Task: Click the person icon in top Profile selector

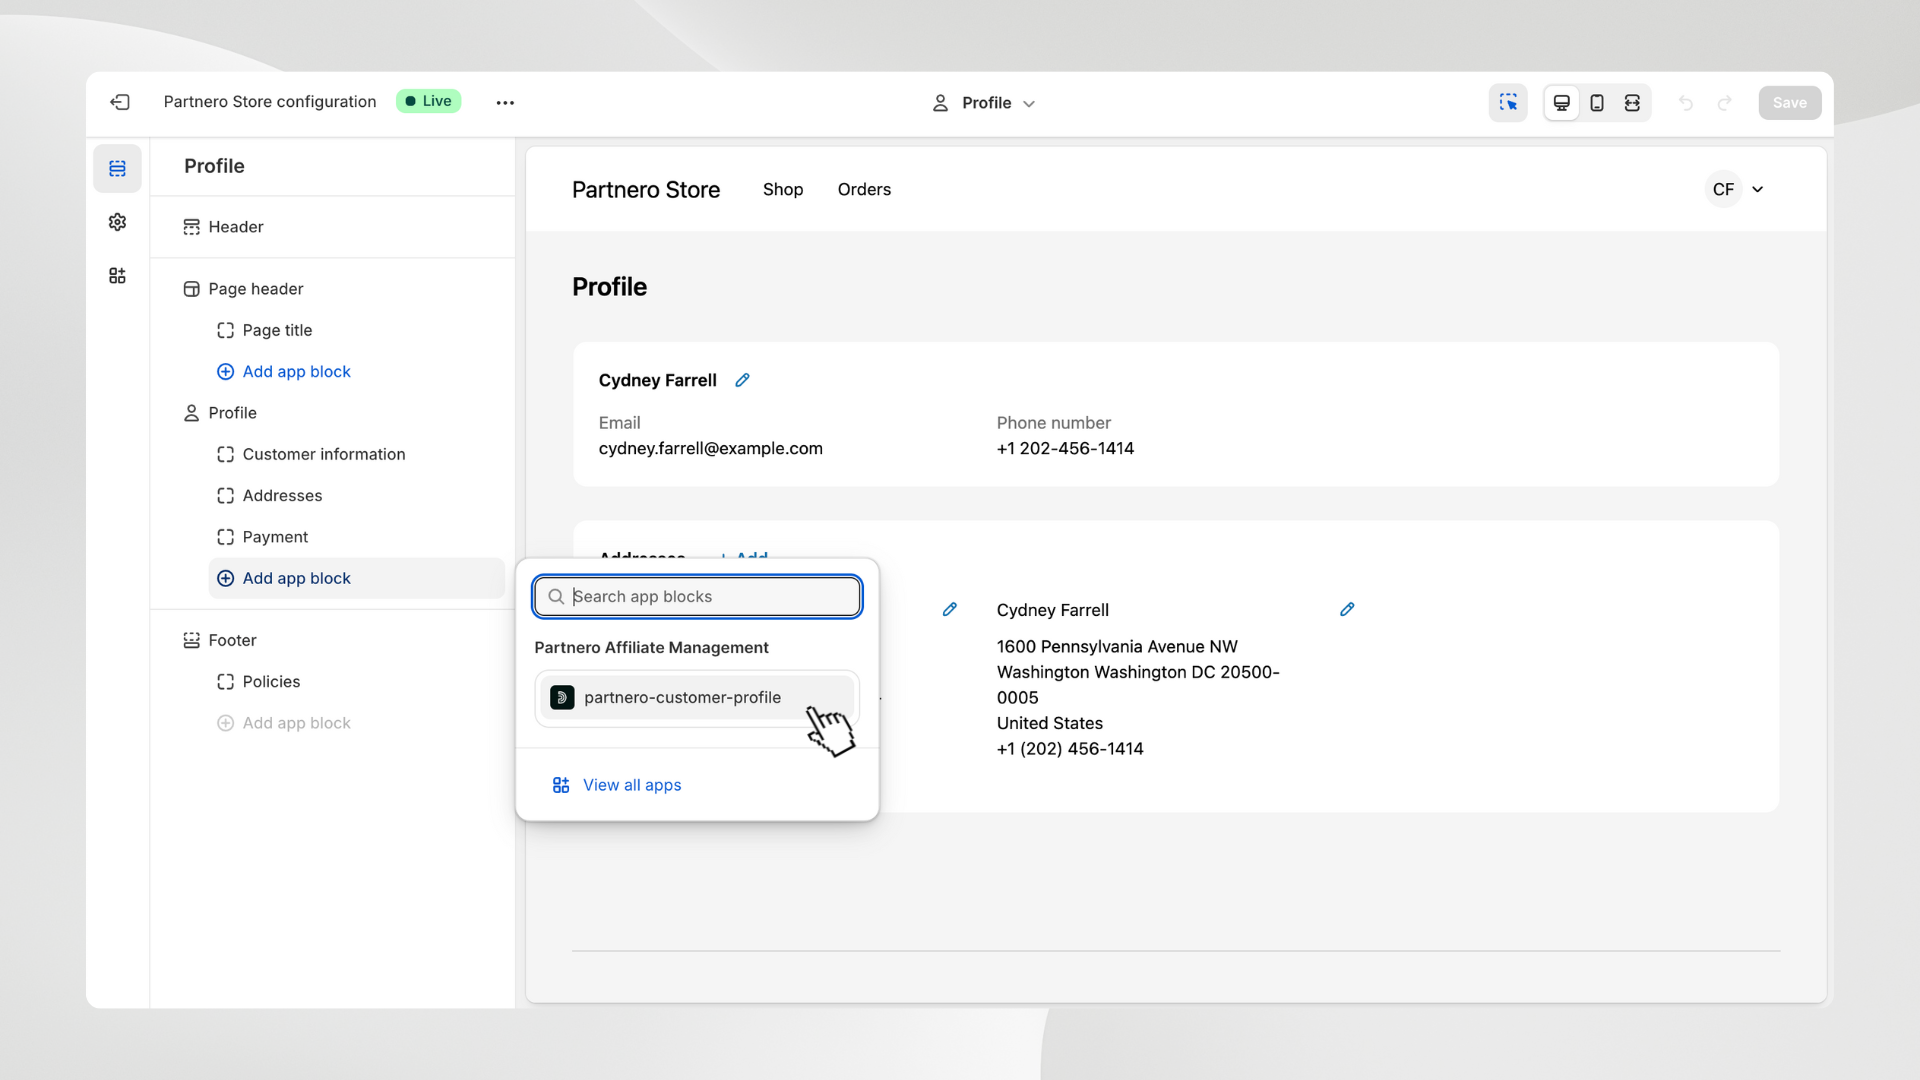Action: [940, 103]
